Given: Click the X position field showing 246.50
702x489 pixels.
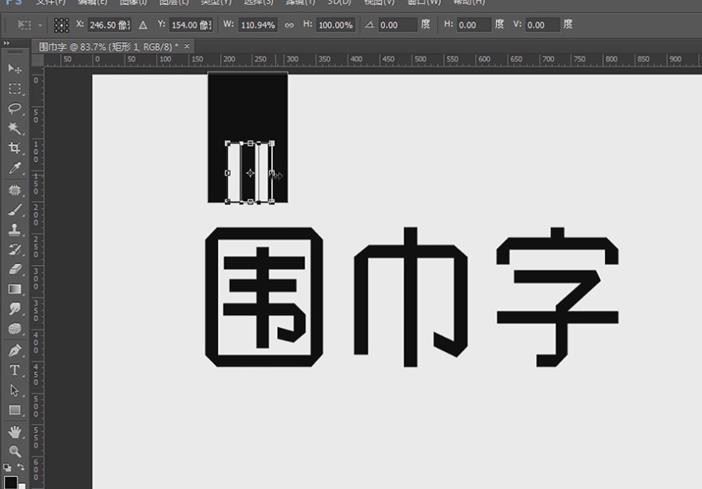Looking at the screenshot, I should pos(109,25).
